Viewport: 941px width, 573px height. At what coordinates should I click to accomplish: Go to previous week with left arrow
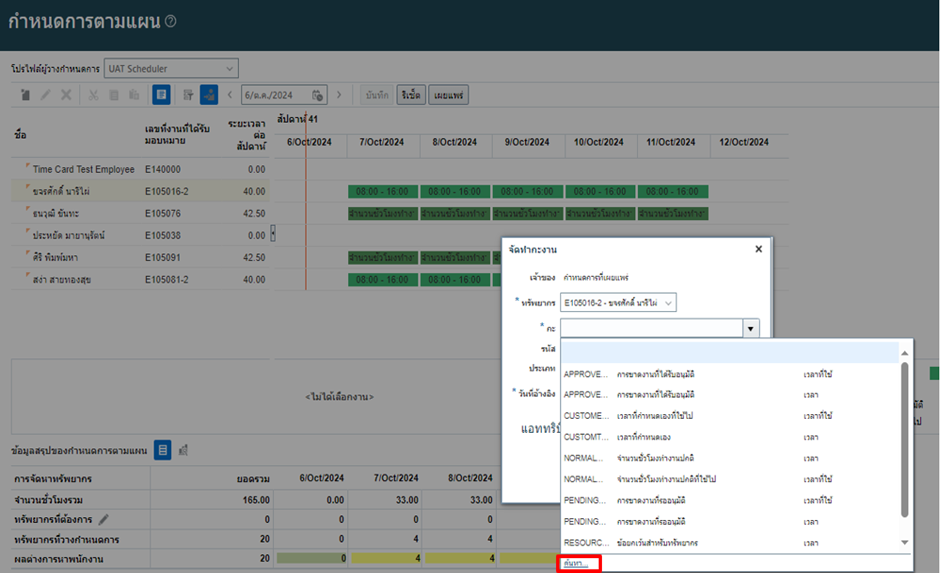[x=231, y=95]
